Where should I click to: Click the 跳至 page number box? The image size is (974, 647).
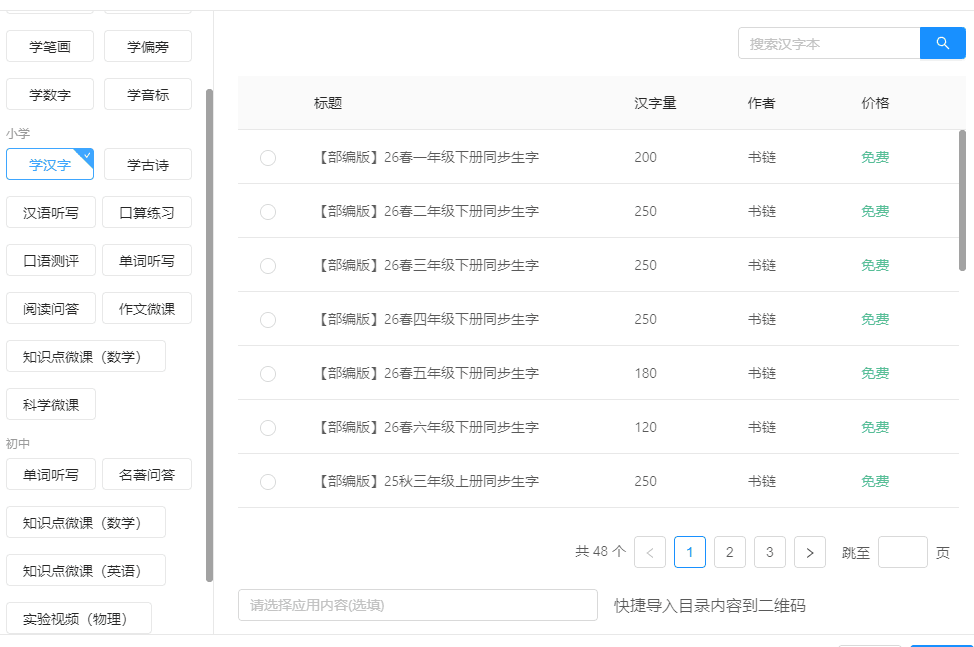tap(903, 551)
